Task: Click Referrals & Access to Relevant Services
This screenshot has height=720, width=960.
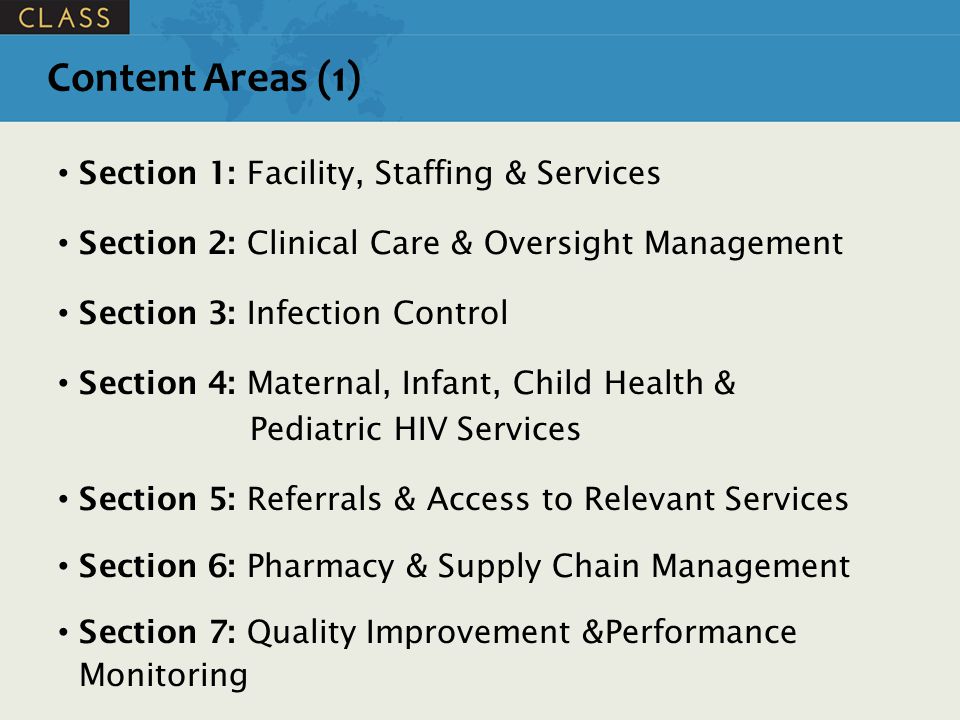Action: pos(548,498)
